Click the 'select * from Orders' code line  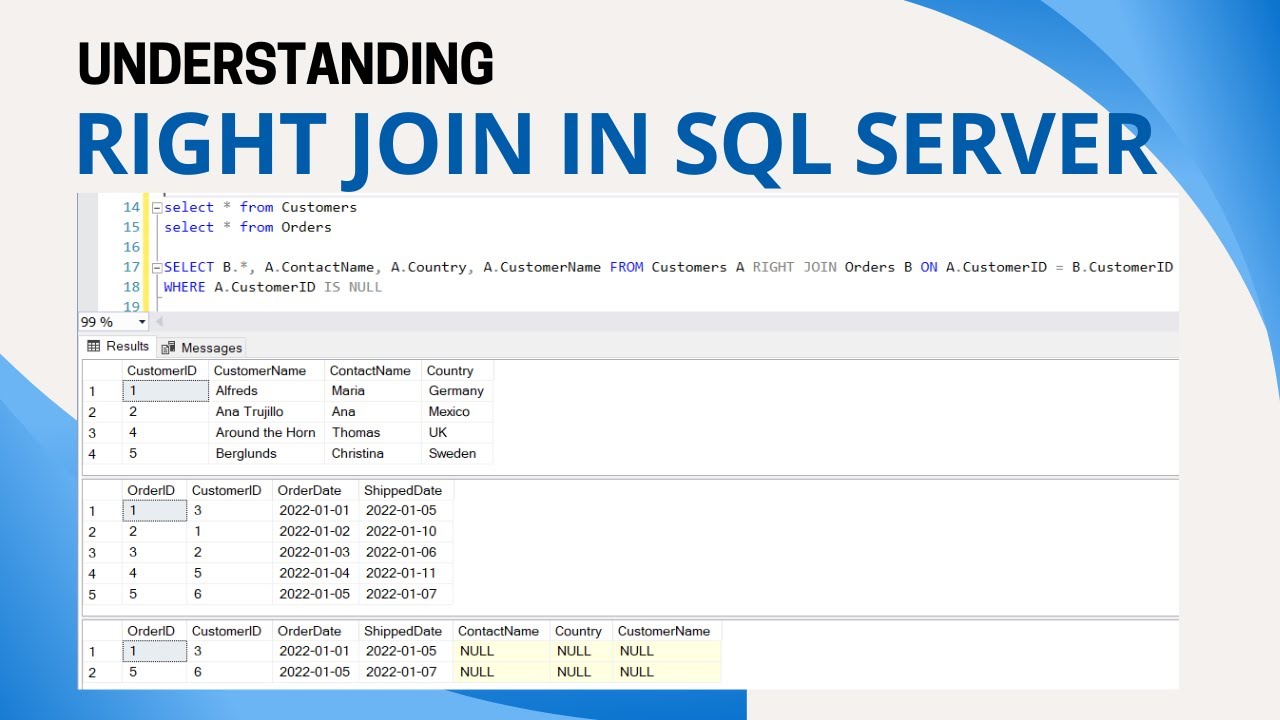coord(248,227)
